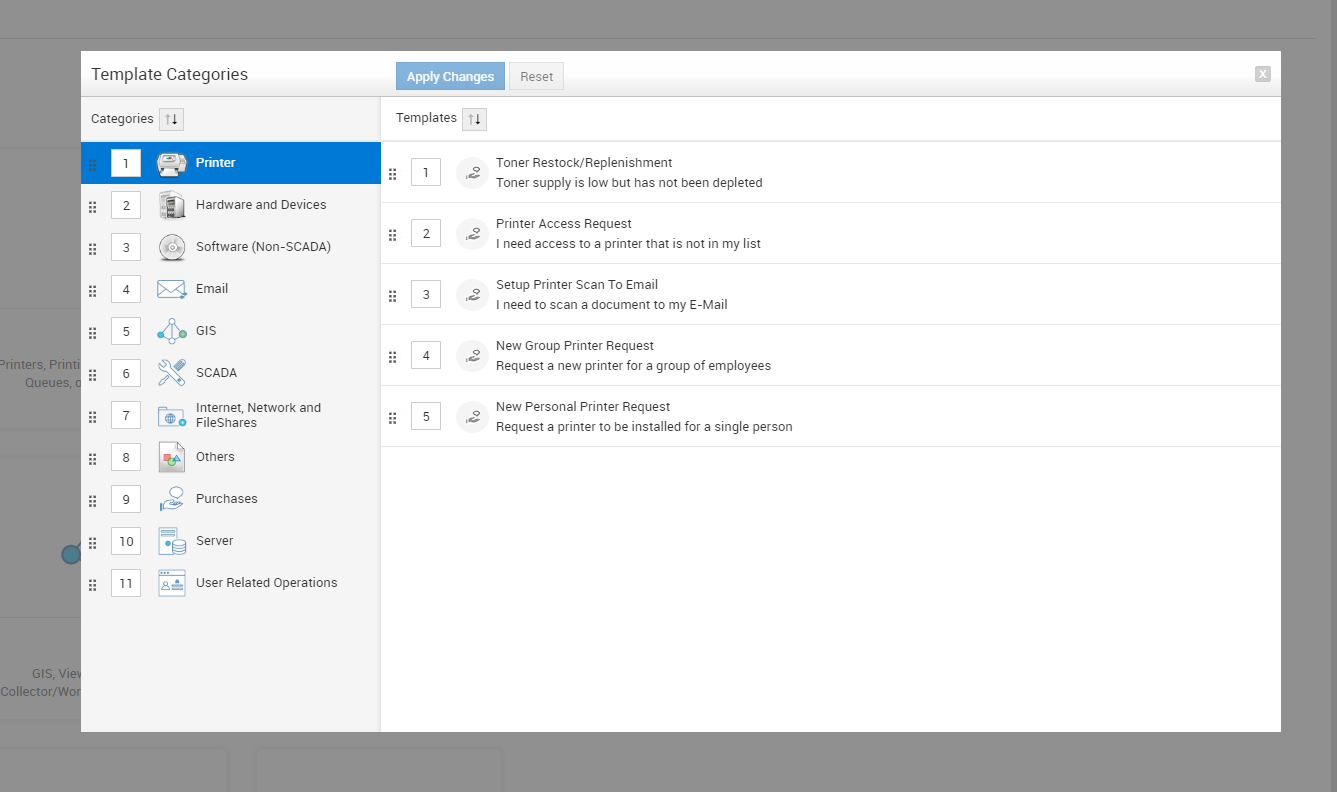
Task: Click order number field of Purchases category
Action: pos(126,499)
